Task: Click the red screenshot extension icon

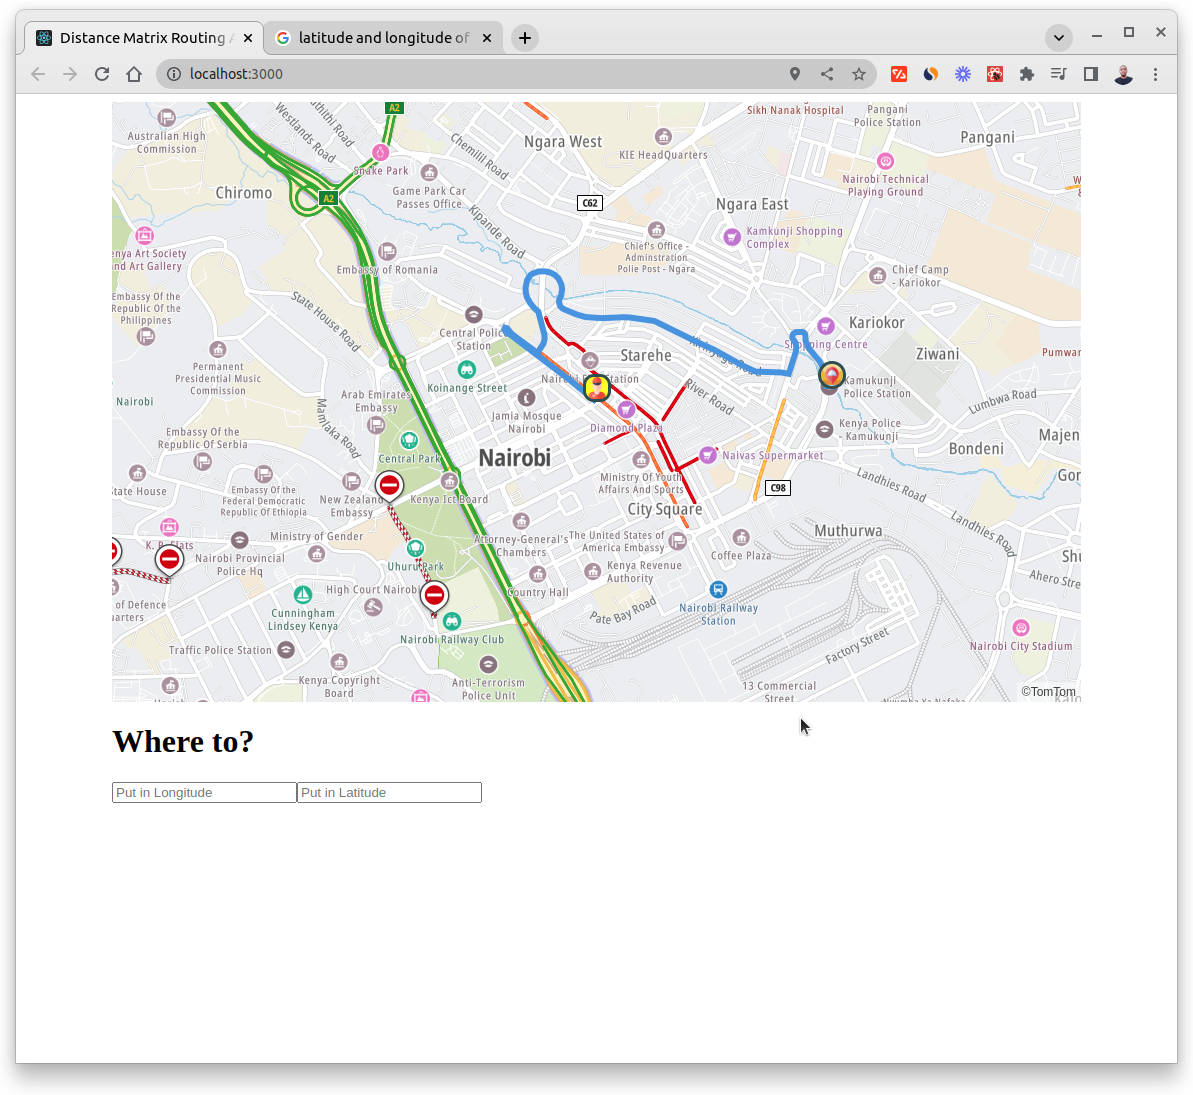Action: click(994, 74)
